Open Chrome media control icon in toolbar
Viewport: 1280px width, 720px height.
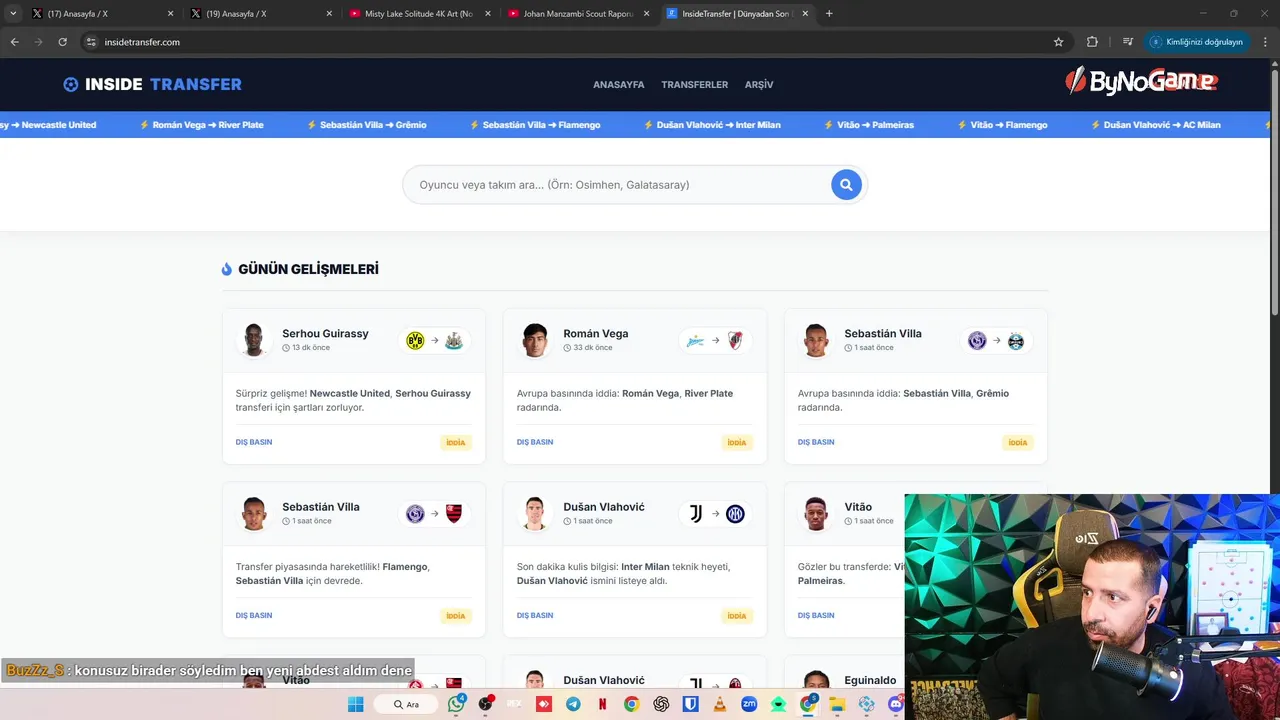1128,42
